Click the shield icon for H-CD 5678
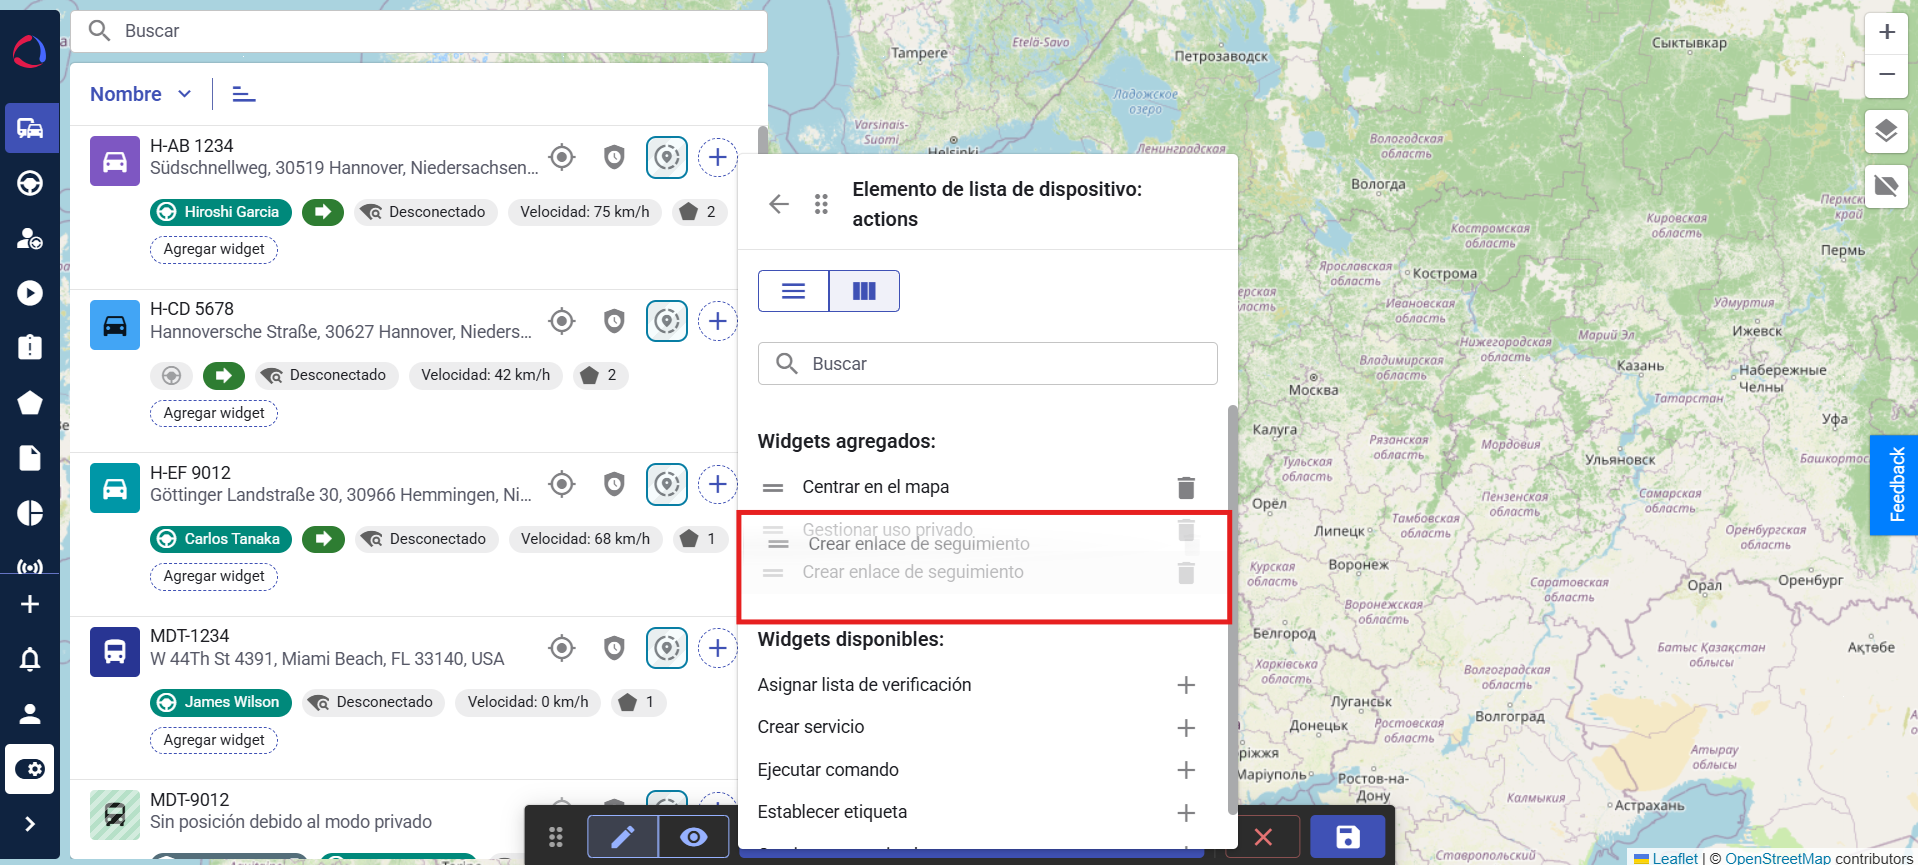 pos(614,321)
